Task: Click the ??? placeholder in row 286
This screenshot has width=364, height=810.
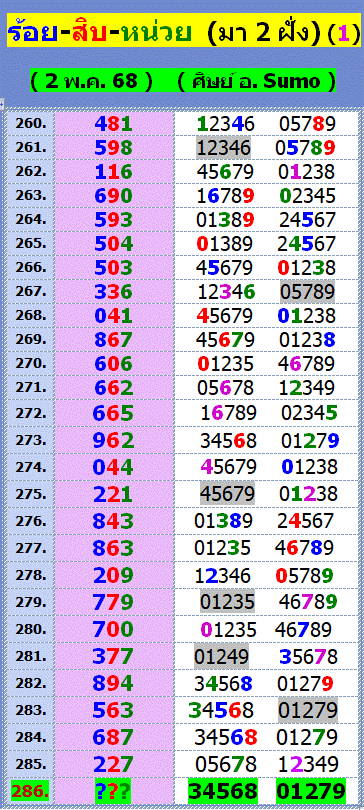Action: pyautogui.click(x=113, y=791)
